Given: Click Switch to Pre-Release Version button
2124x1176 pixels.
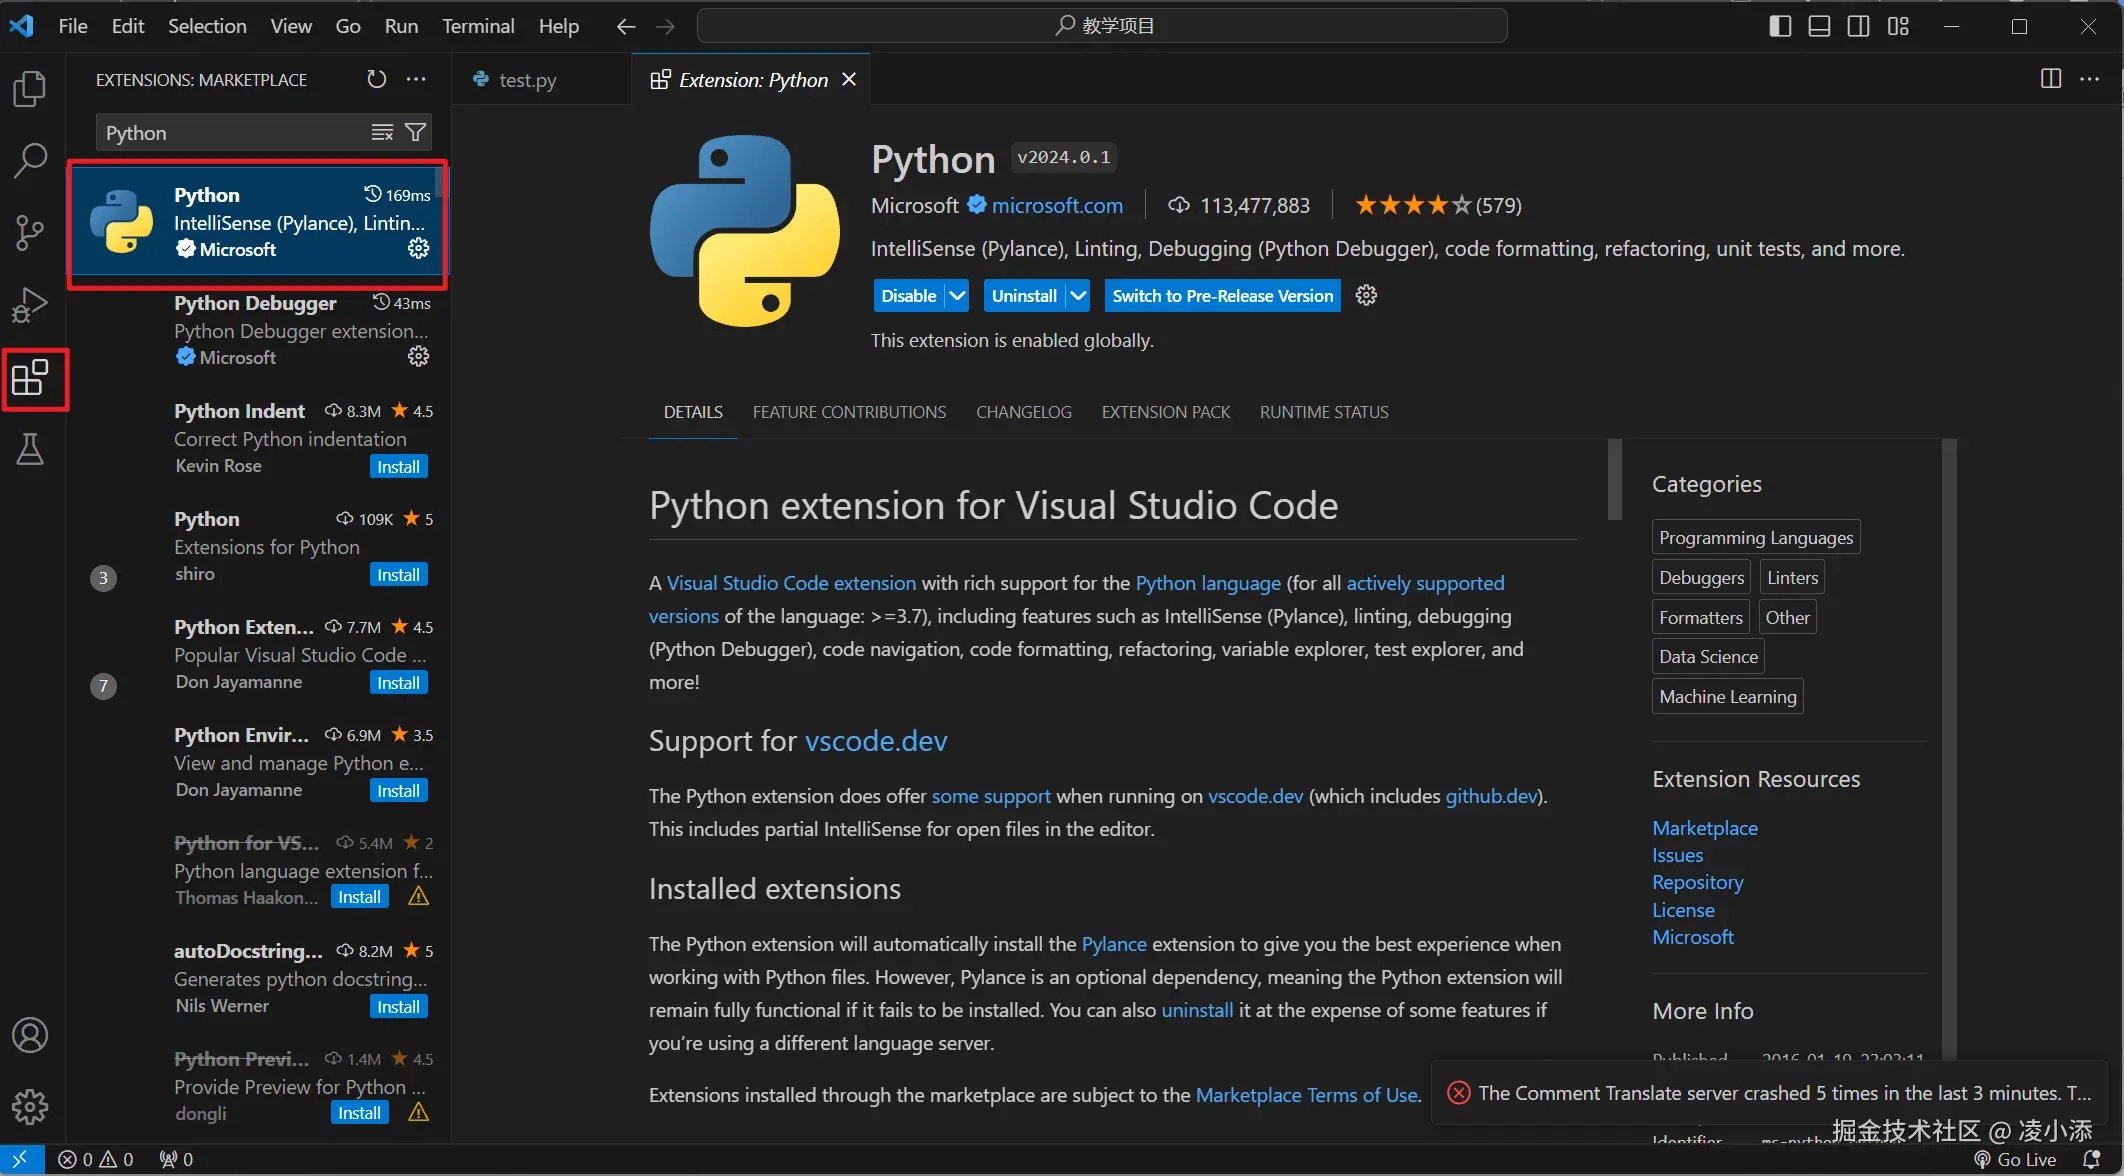Looking at the screenshot, I should [1222, 296].
